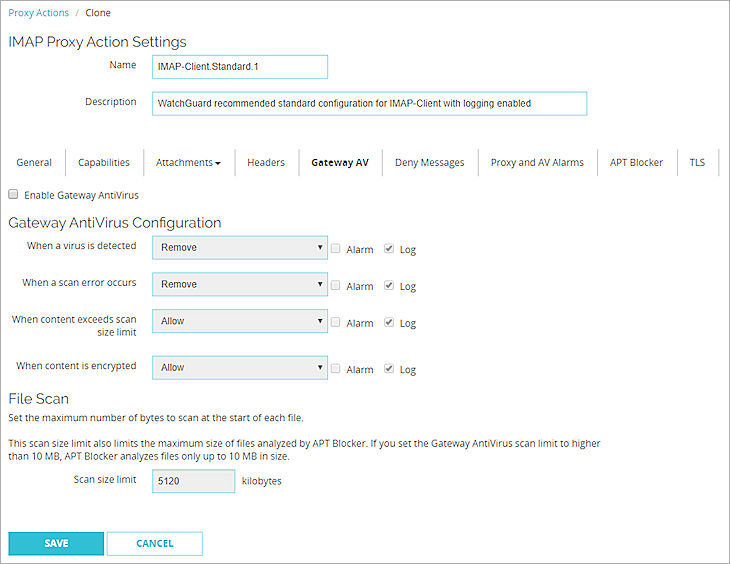Uncheck Log for virus detected

(390, 248)
